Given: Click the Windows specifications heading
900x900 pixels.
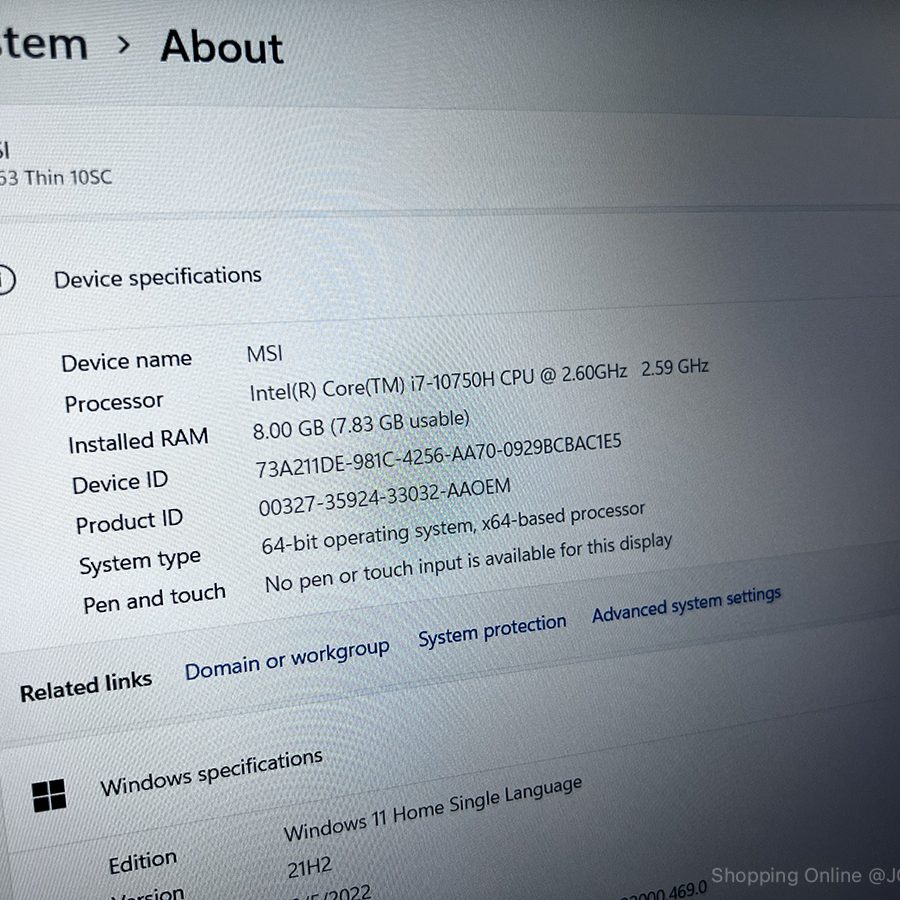Looking at the screenshot, I should click(211, 773).
